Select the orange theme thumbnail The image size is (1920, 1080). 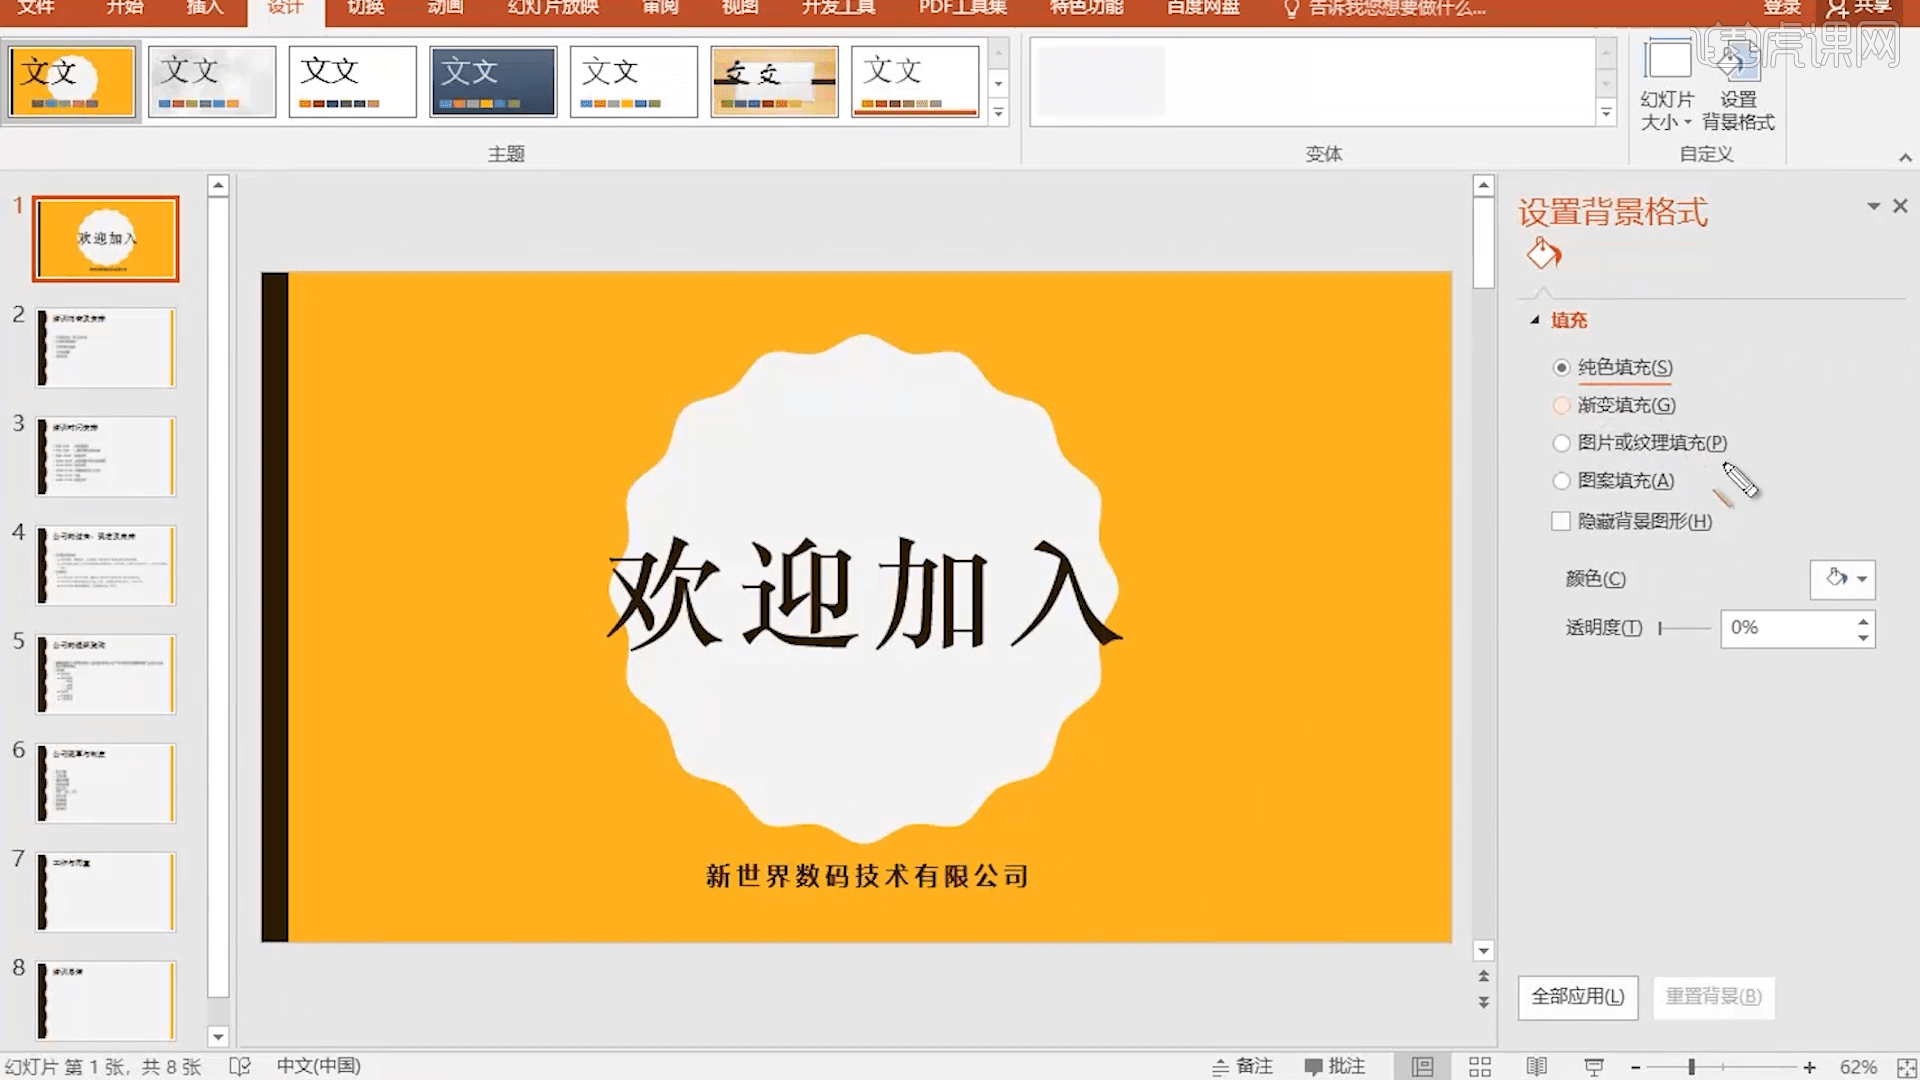click(x=71, y=82)
